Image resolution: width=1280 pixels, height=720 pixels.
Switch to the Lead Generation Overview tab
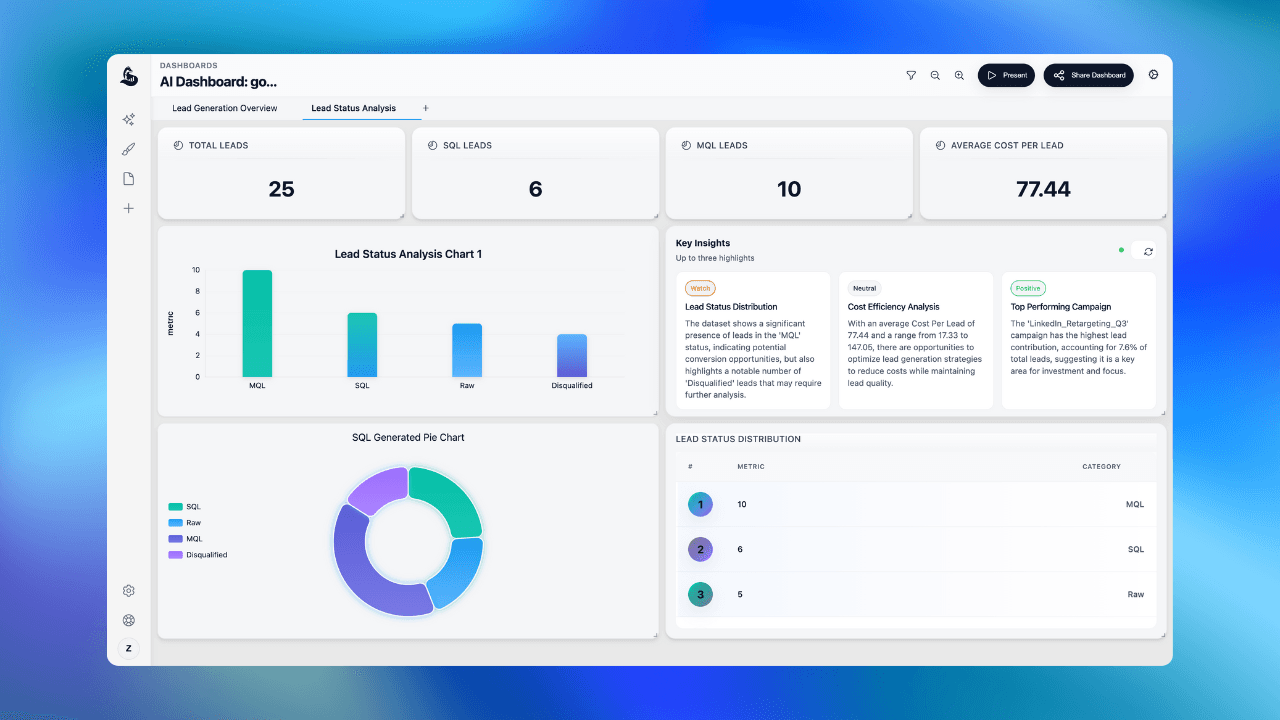click(x=225, y=108)
